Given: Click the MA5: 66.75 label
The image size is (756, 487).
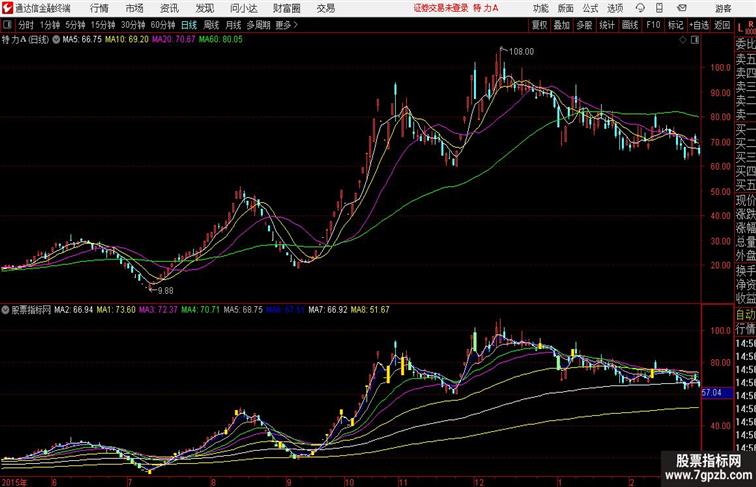Looking at the screenshot, I should (82, 40).
